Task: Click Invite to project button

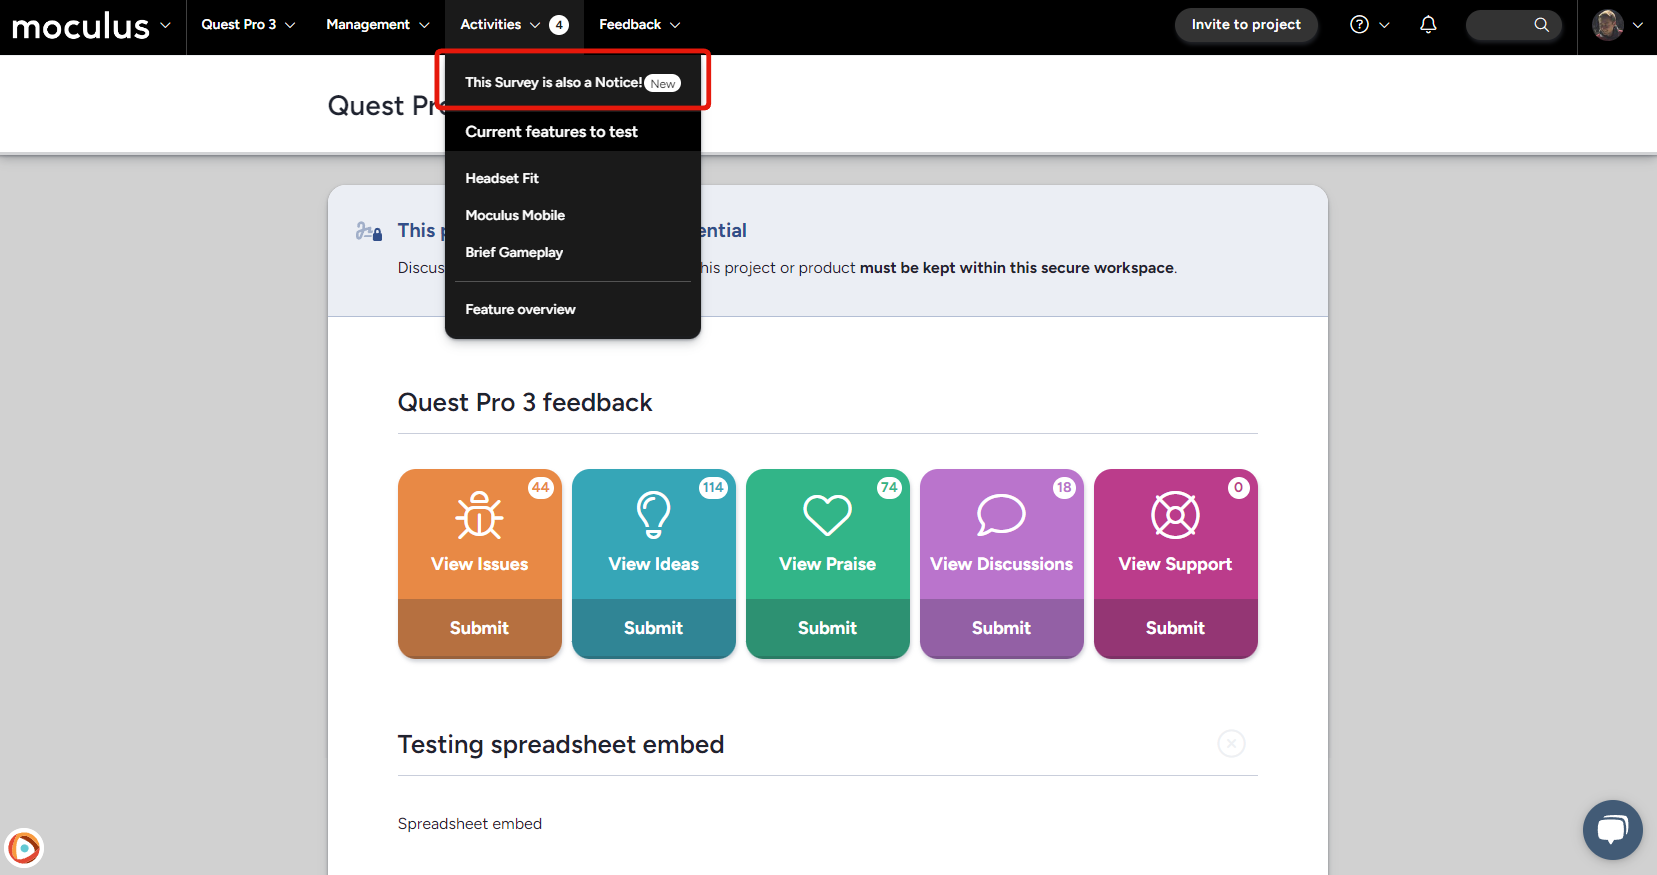Action: click(x=1245, y=25)
